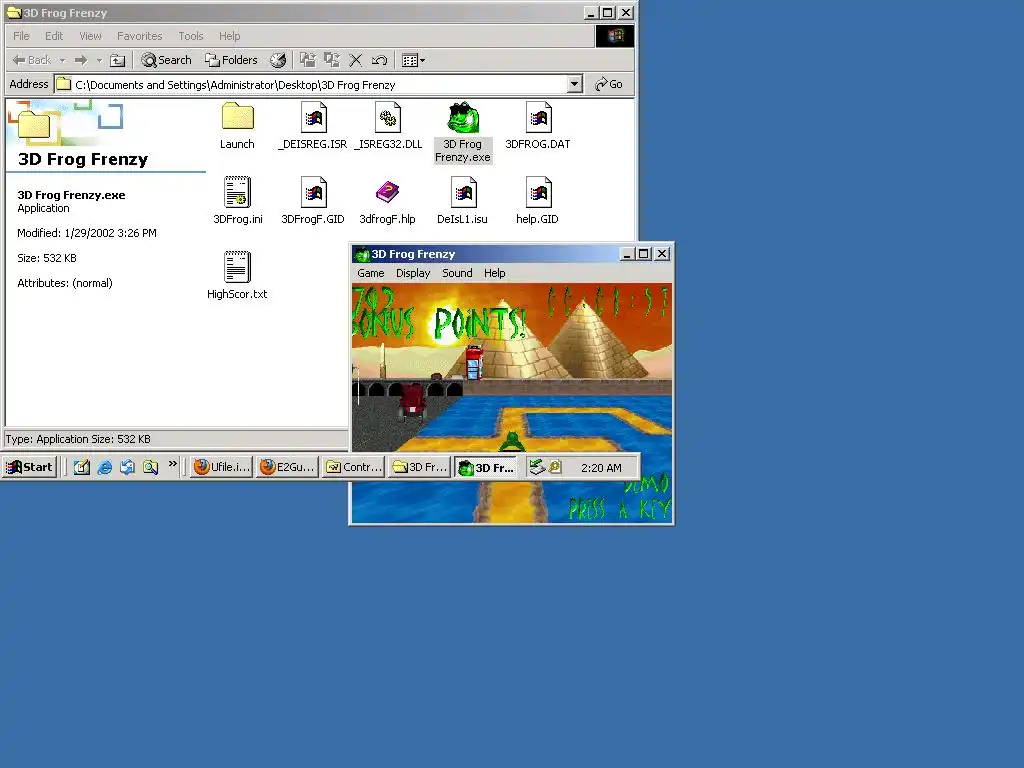Screen dimensions: 1024x768
Task: Click the Windows logo throbber in Explorer
Action: pyautogui.click(x=615, y=36)
